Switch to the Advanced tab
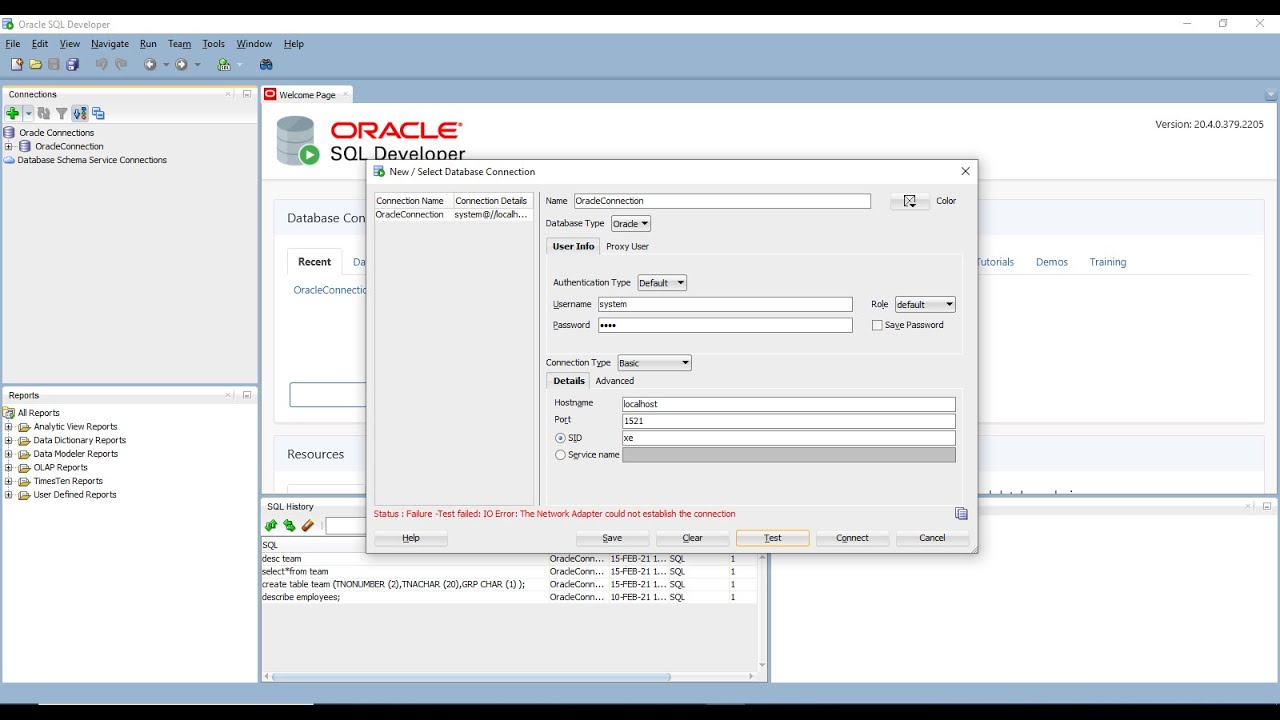 (615, 381)
